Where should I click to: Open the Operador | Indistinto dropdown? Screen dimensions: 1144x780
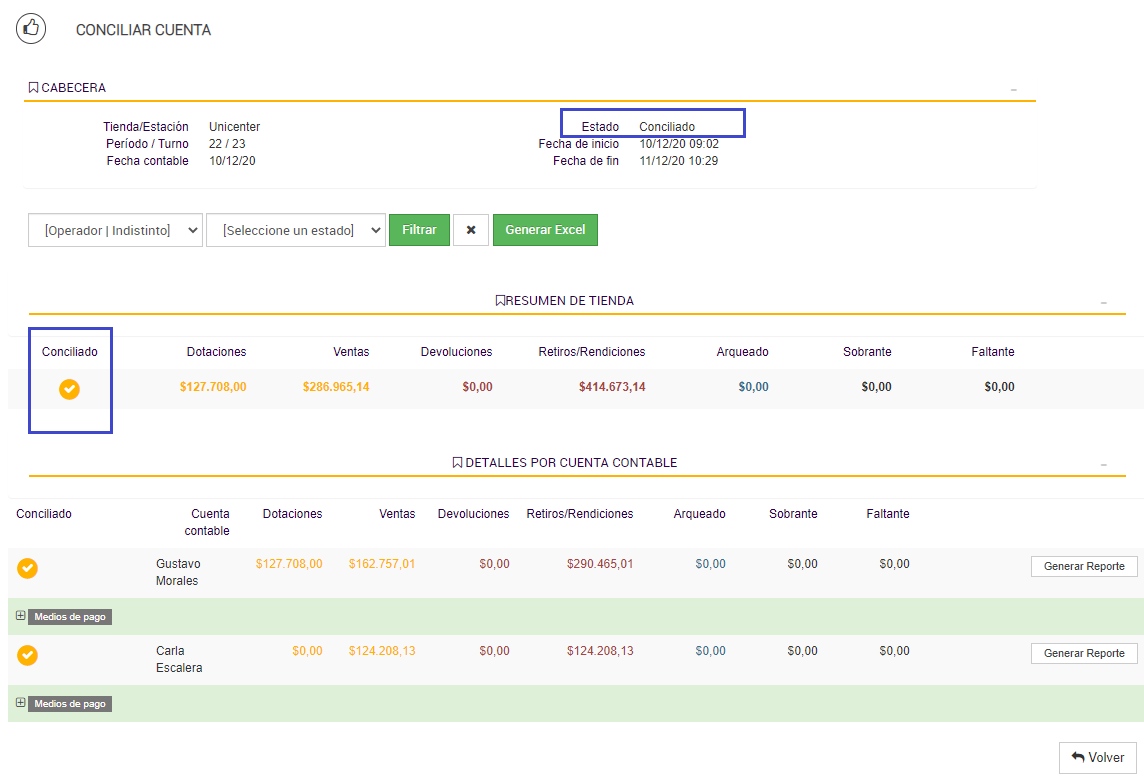click(x=115, y=230)
